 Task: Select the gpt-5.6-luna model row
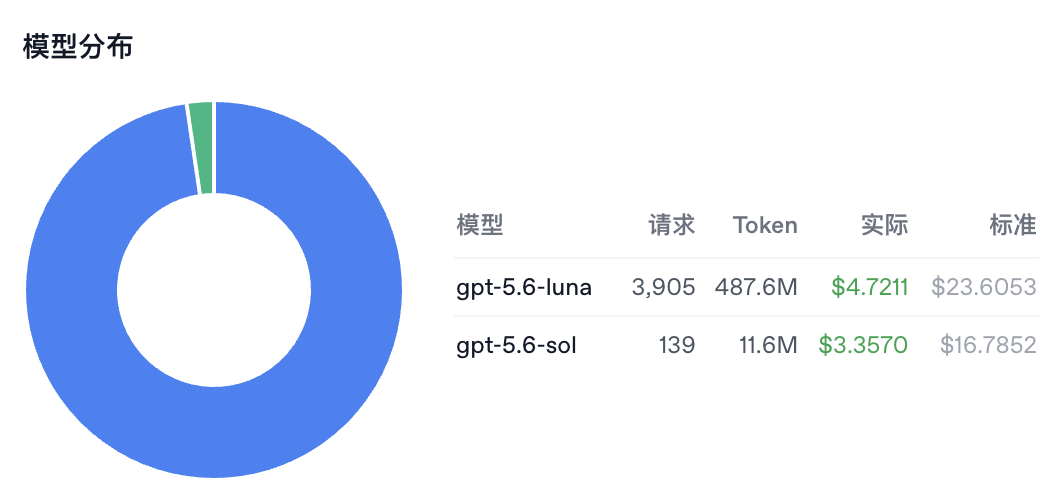746,287
